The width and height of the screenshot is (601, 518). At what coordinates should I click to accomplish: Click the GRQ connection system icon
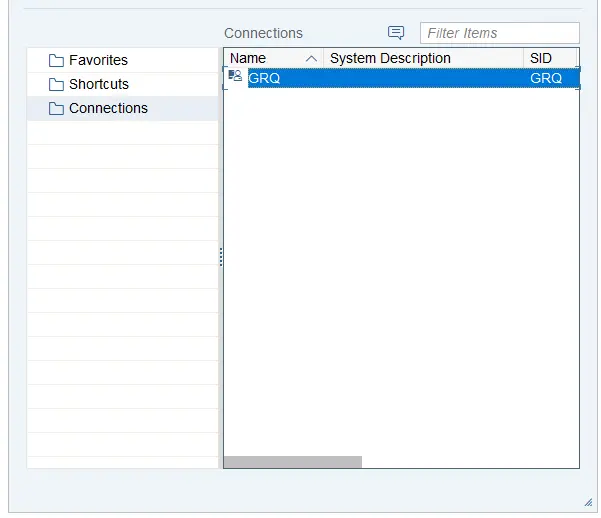pos(235,75)
